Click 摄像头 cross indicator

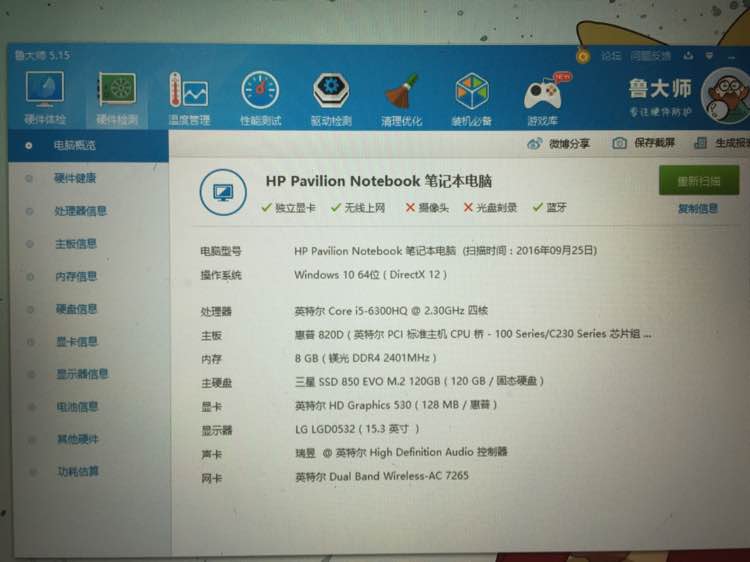click(427, 207)
